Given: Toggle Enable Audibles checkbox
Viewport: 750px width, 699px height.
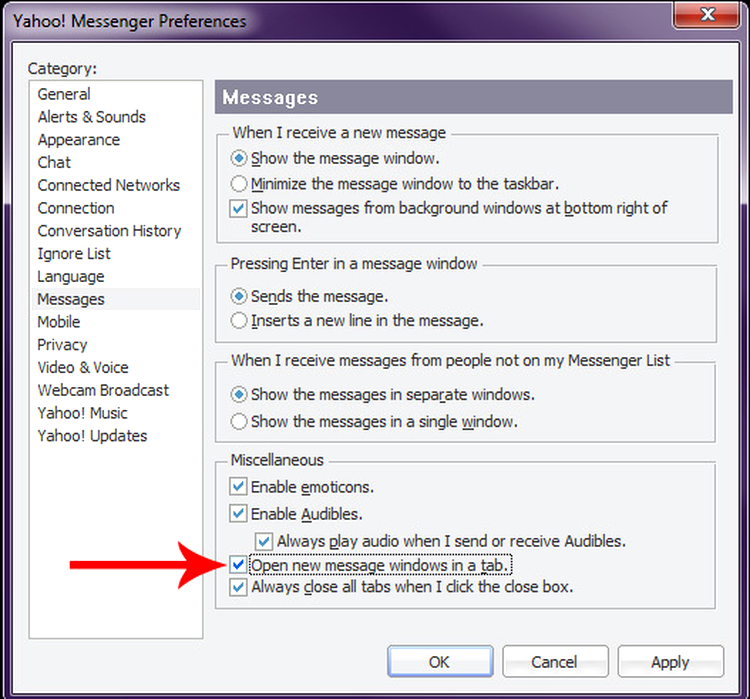Looking at the screenshot, I should (238, 513).
